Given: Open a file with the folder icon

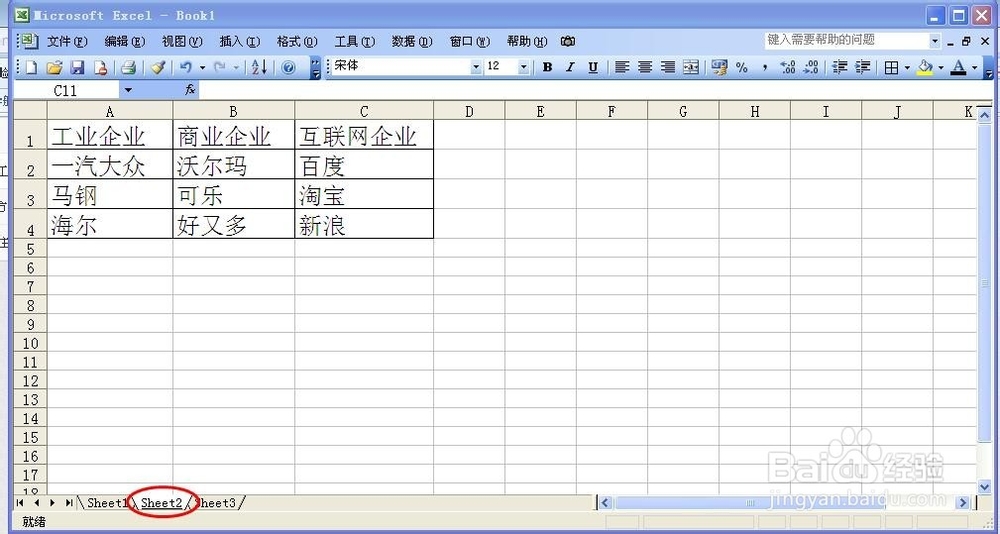Looking at the screenshot, I should pos(55,67).
